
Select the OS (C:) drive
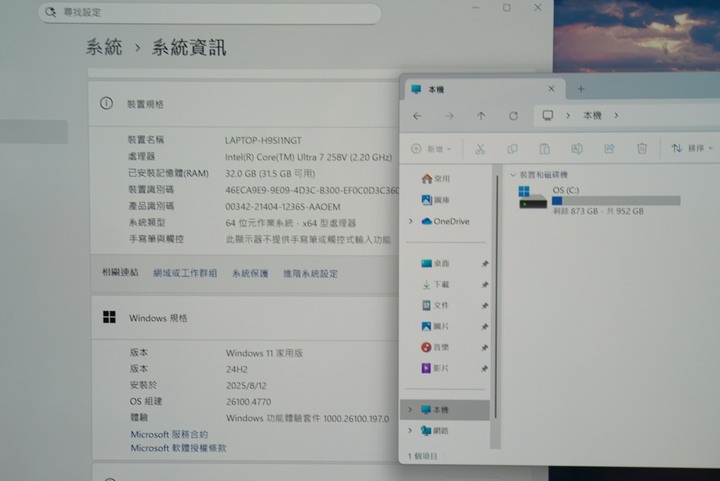pos(599,200)
